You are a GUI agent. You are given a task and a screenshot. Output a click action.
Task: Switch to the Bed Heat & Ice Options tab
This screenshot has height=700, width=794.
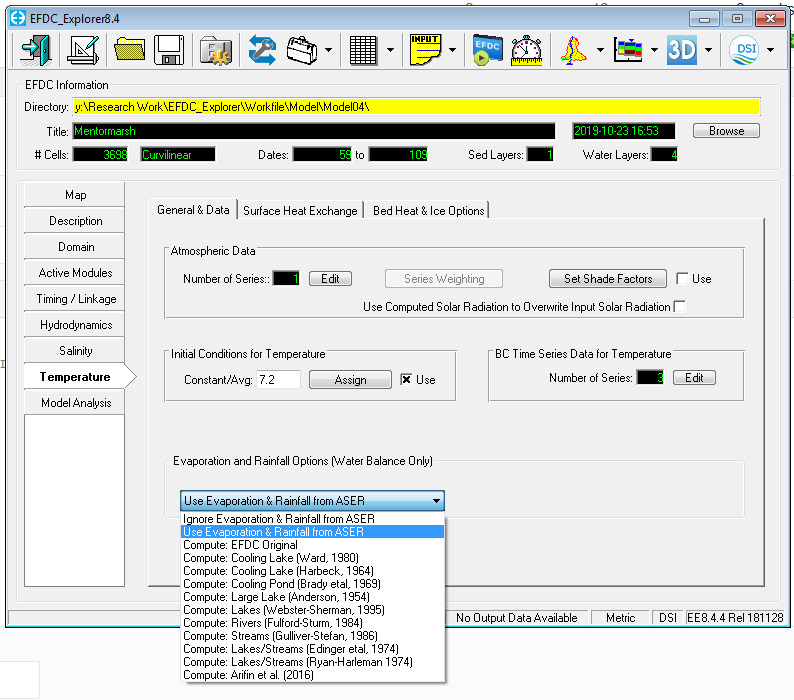click(428, 211)
